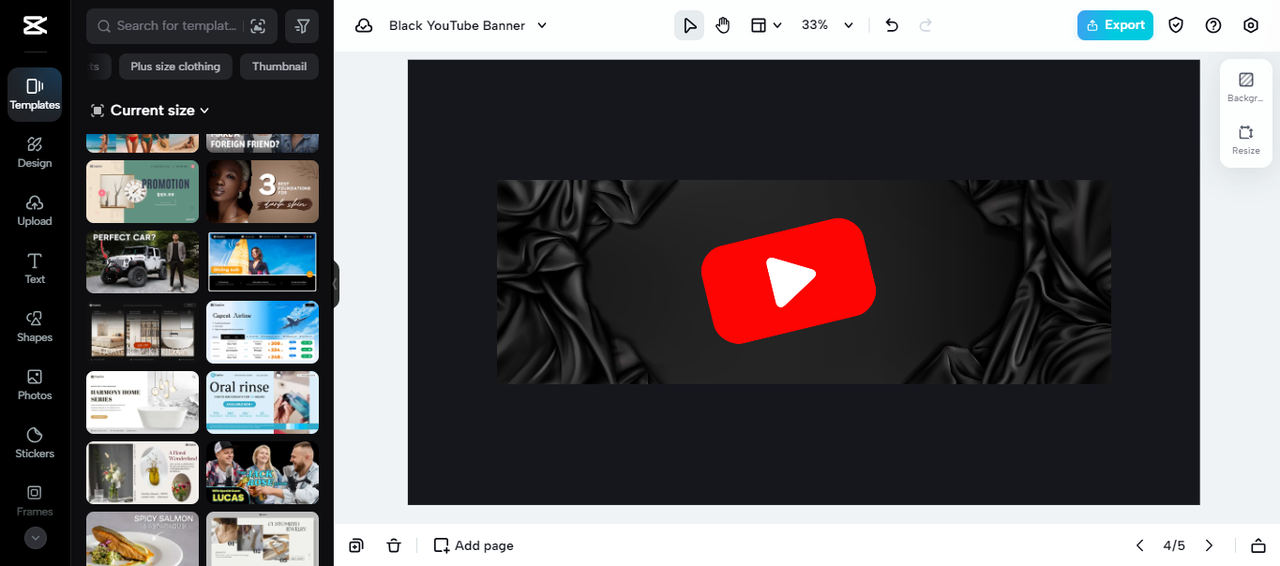Open the shield privacy icon
This screenshot has width=1280, height=566.
[x=1176, y=25]
